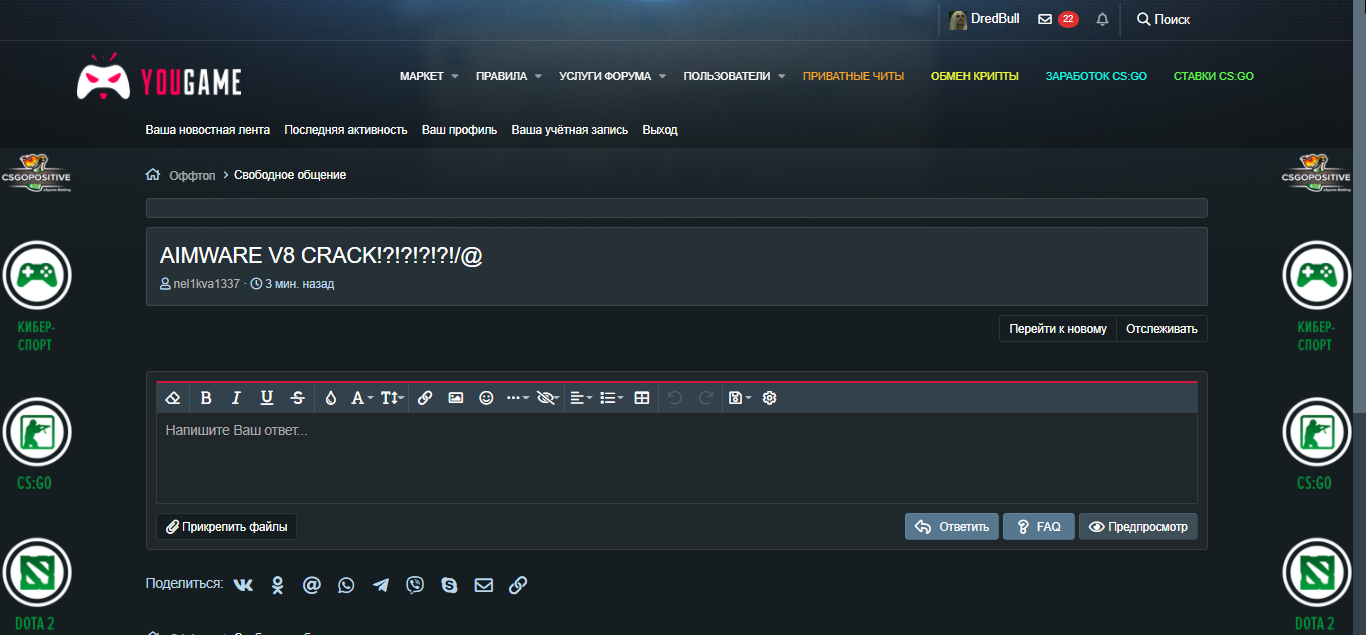The height and width of the screenshot is (635, 1366).
Task: Insert a table into the reply
Action: click(642, 398)
